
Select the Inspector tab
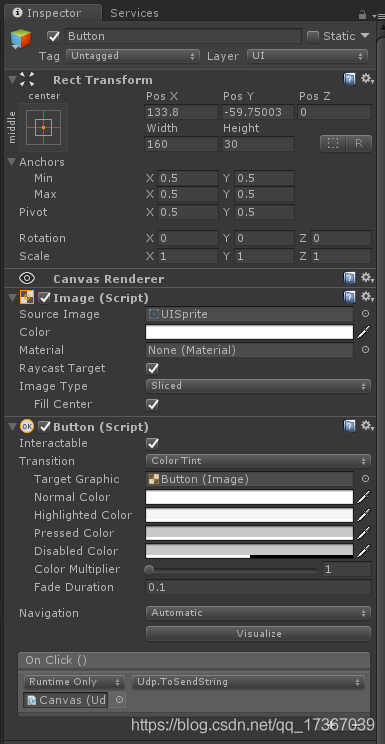(x=53, y=13)
